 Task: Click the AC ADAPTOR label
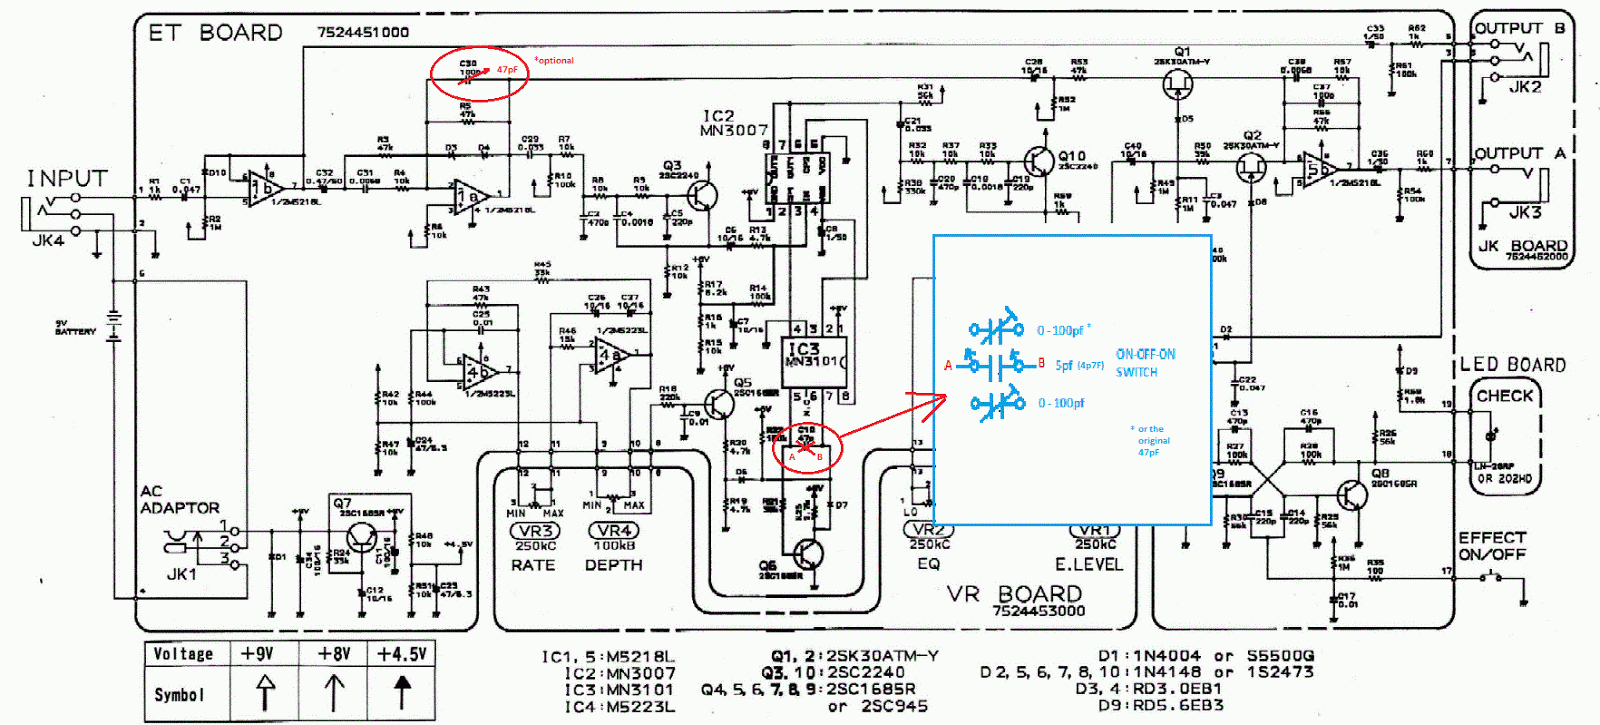179,500
